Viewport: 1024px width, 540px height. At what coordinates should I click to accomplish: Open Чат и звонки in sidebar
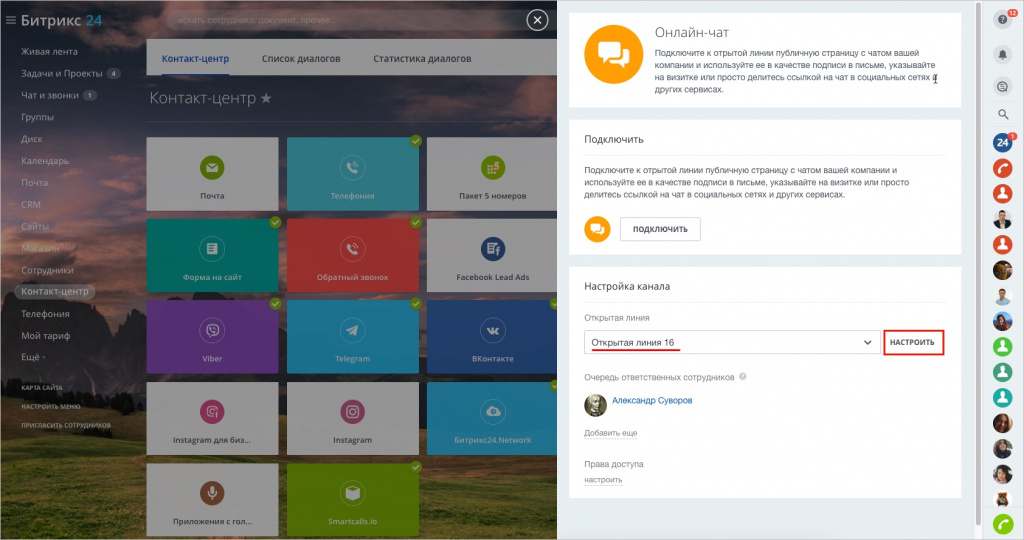50,95
